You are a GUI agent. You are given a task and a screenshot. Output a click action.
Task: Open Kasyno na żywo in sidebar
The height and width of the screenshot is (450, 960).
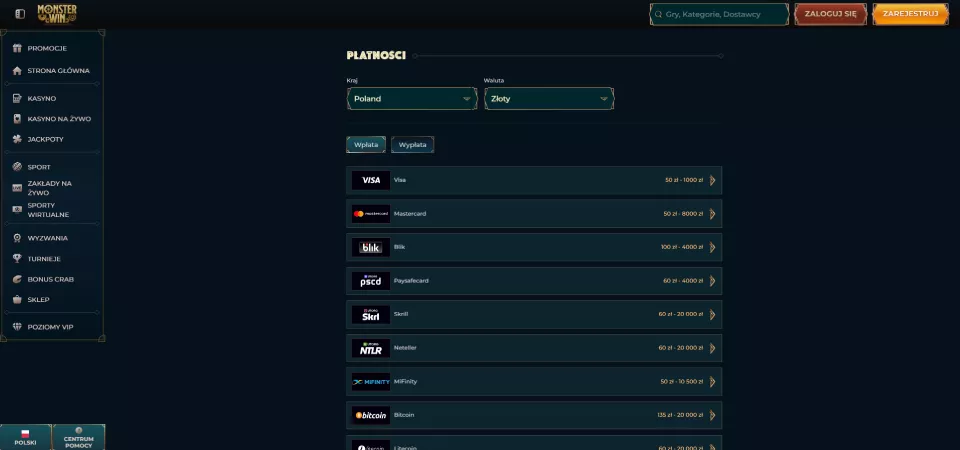[x=59, y=119]
